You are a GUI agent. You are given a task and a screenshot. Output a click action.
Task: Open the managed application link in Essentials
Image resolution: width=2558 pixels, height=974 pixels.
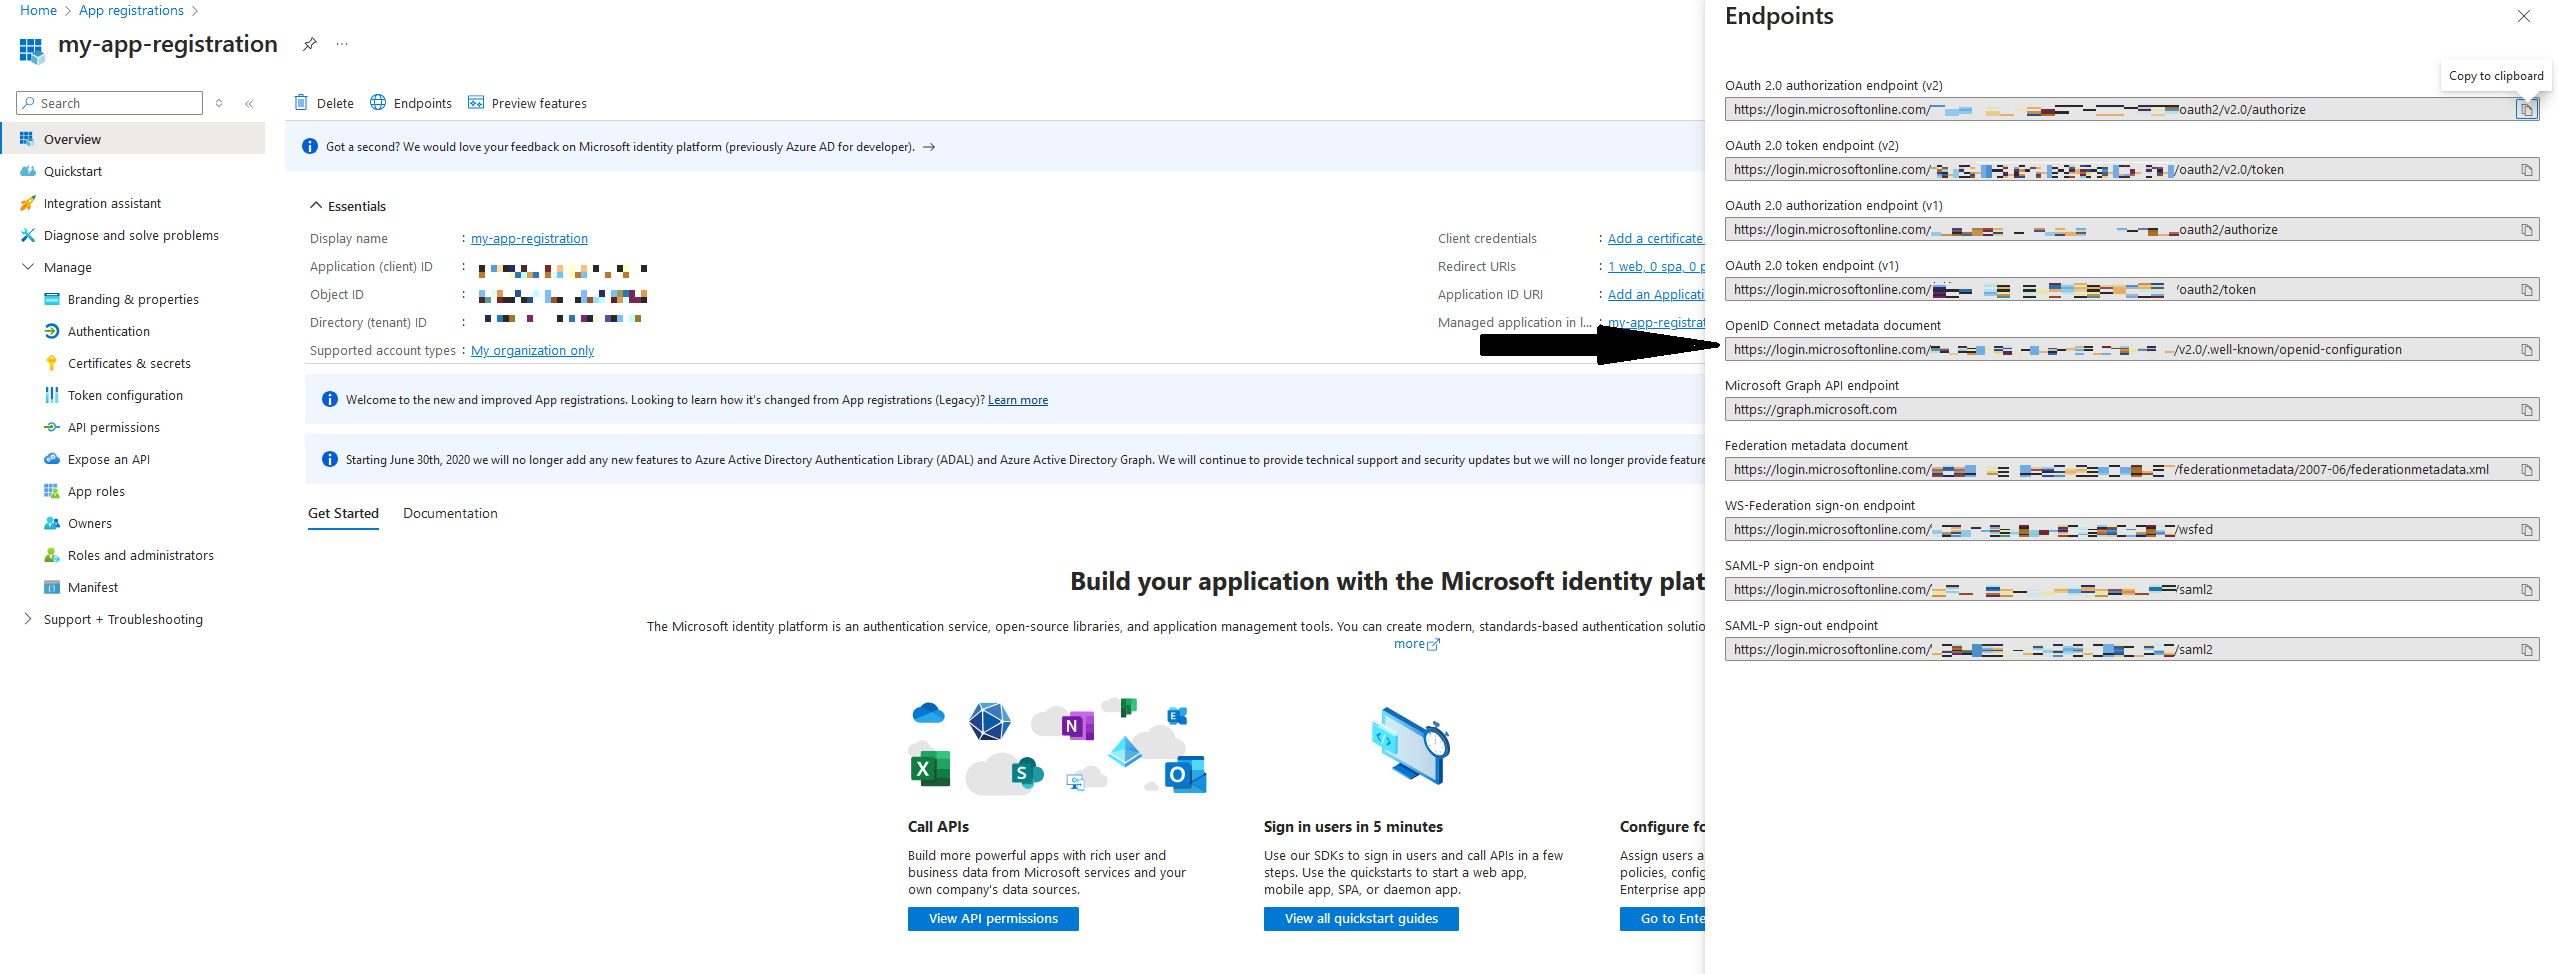click(1655, 322)
